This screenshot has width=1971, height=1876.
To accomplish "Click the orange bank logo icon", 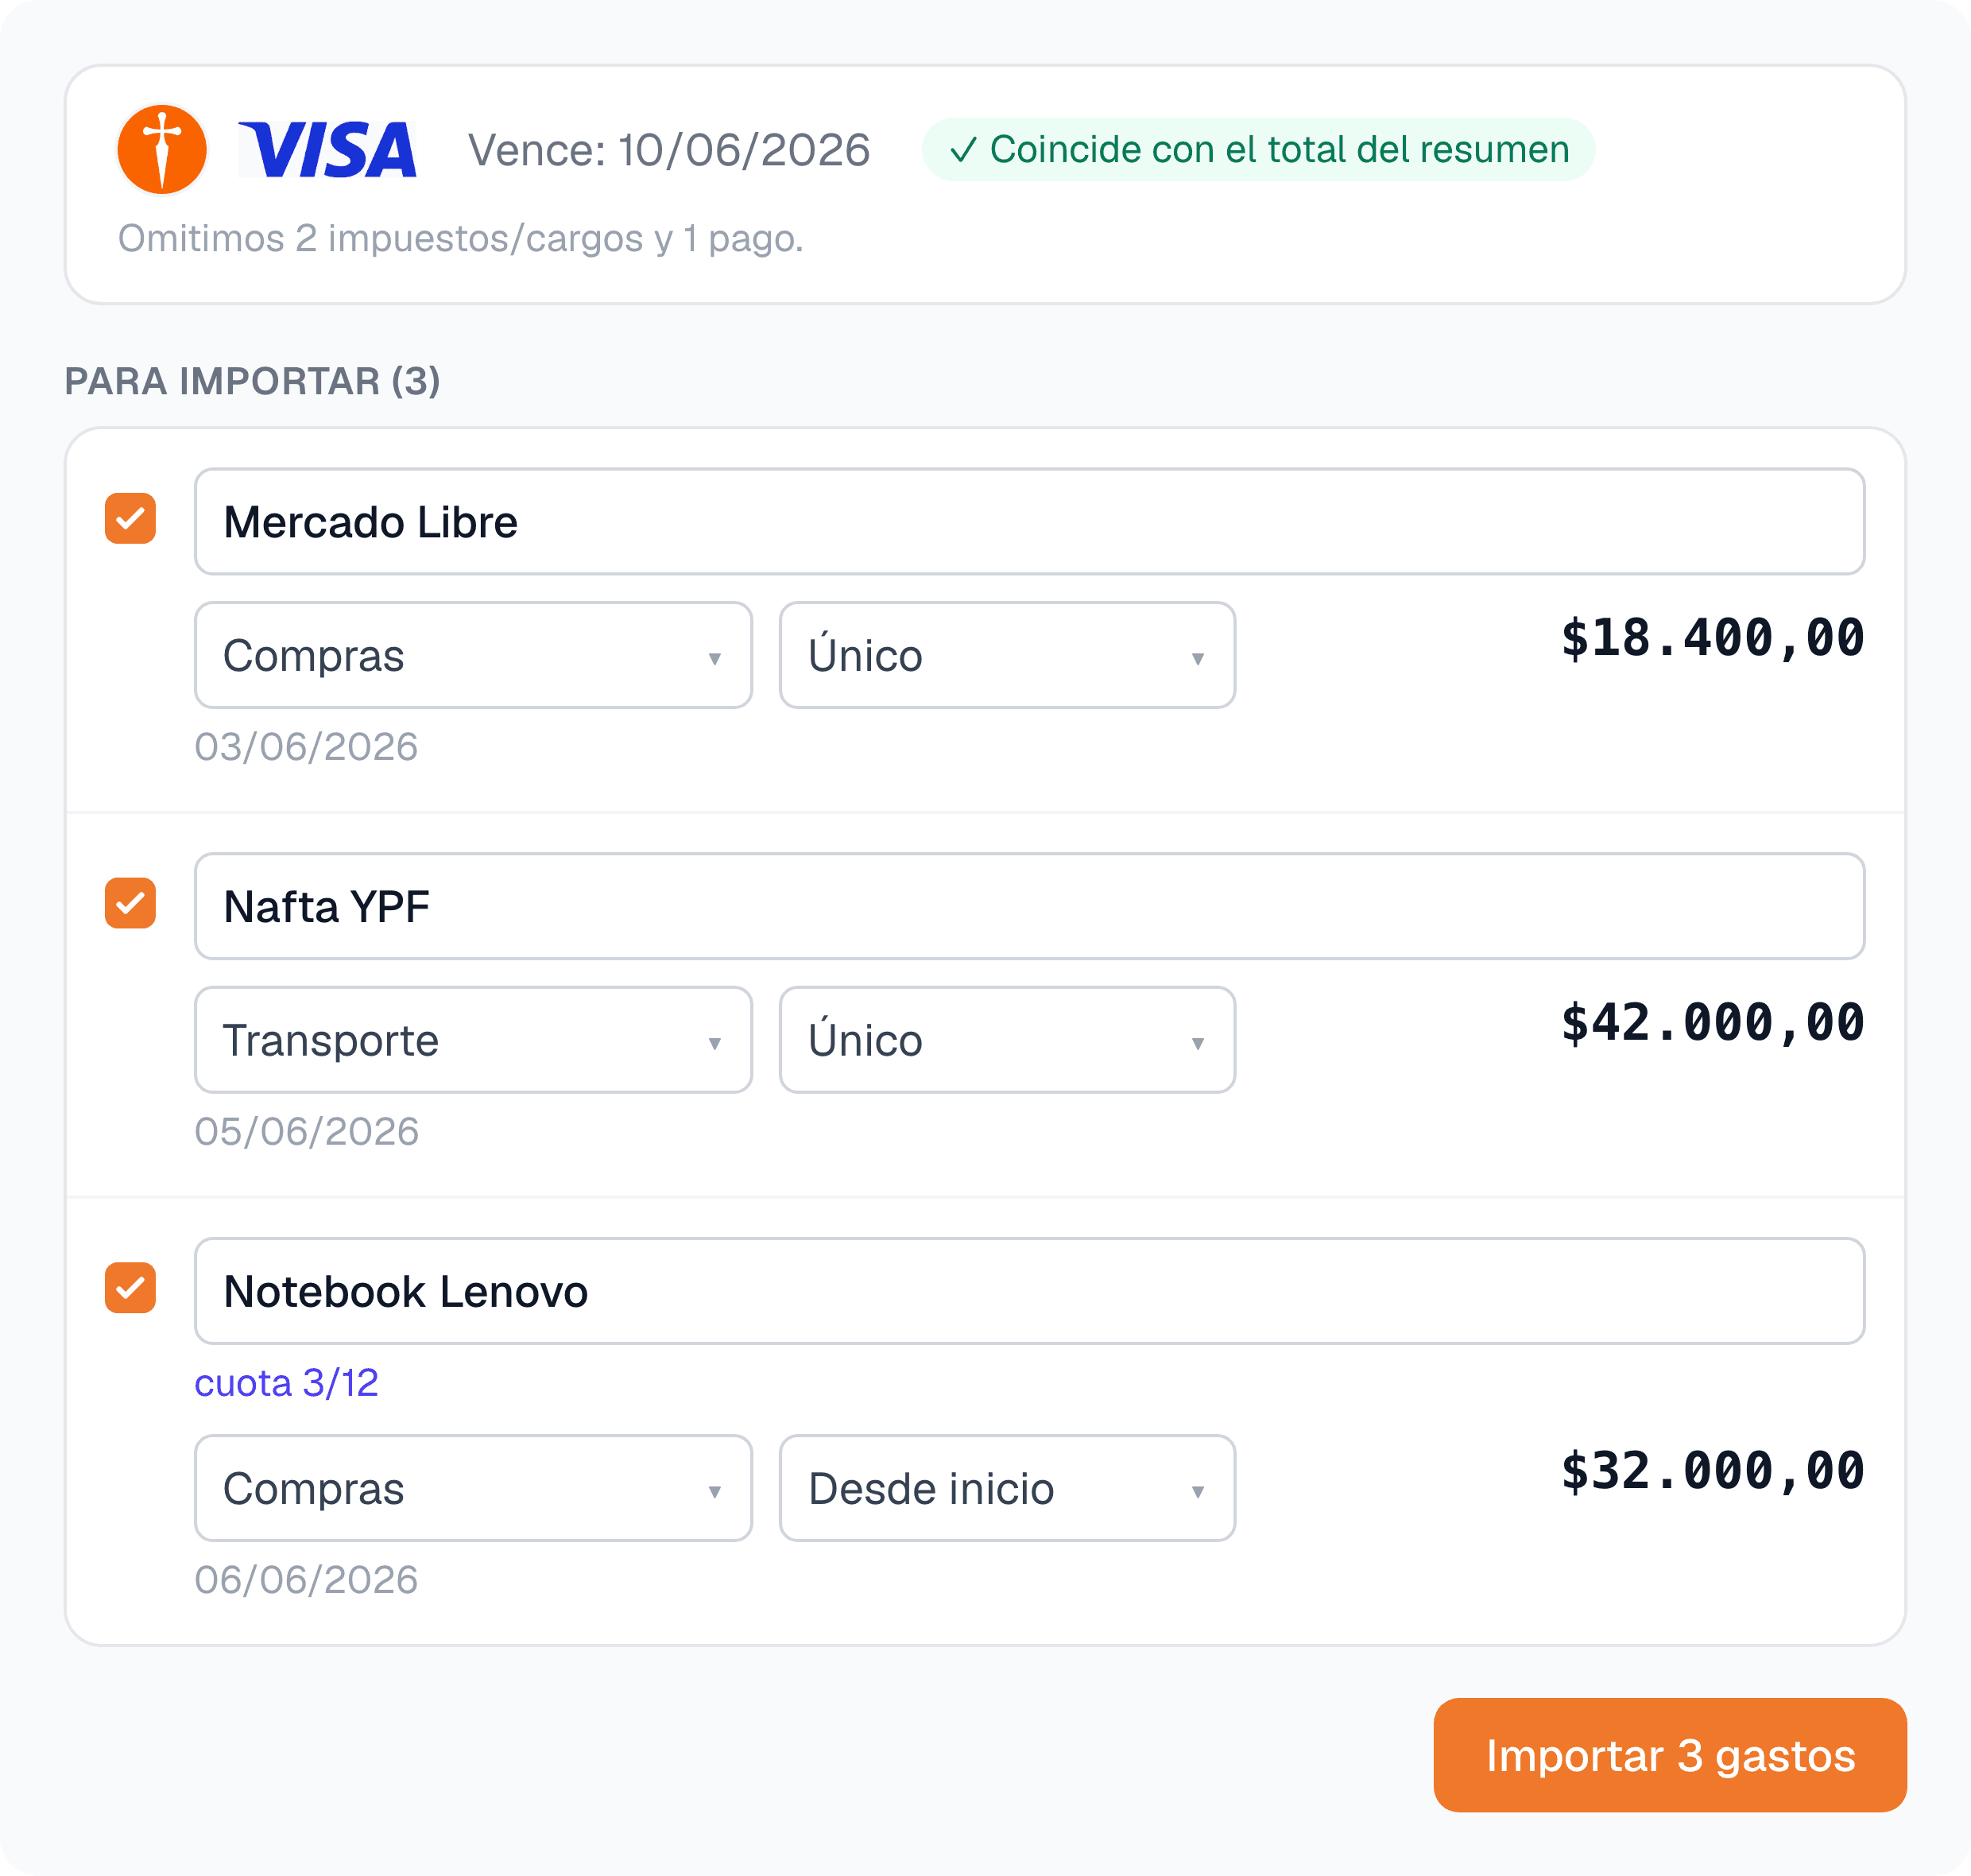I will click(161, 149).
